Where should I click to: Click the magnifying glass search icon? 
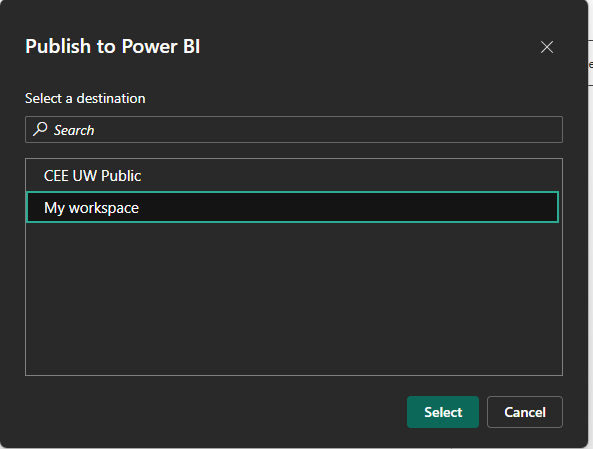pos(40,129)
